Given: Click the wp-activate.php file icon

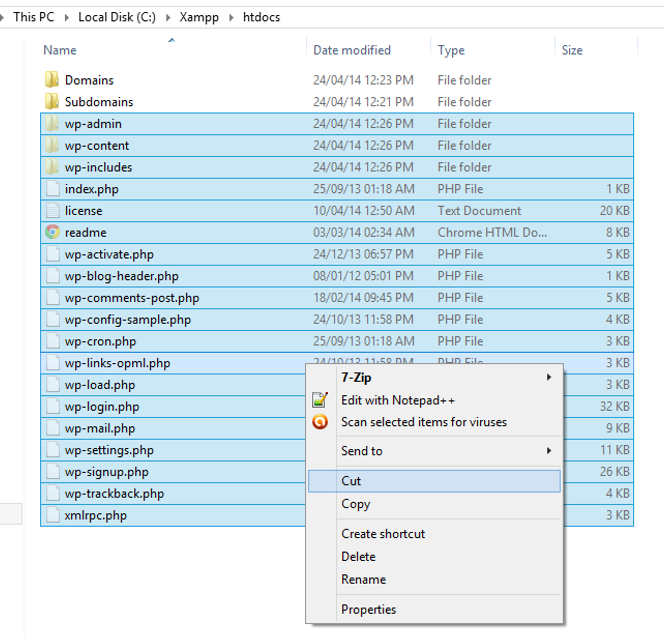Looking at the screenshot, I should tap(53, 254).
